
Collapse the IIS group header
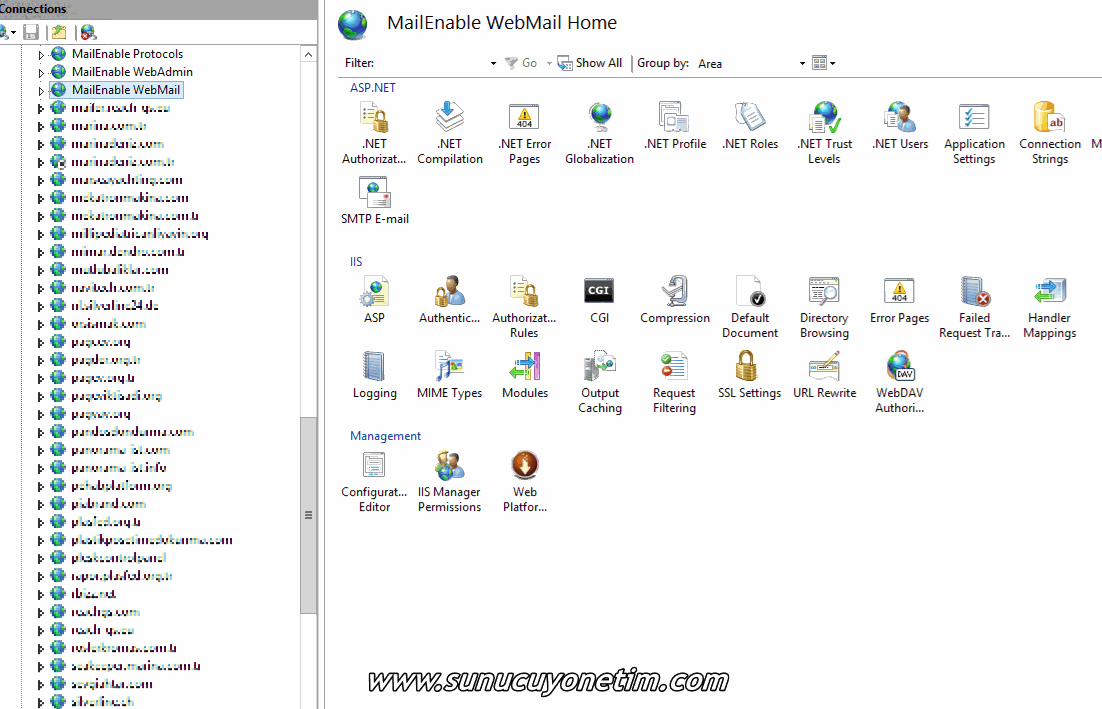pos(356,262)
